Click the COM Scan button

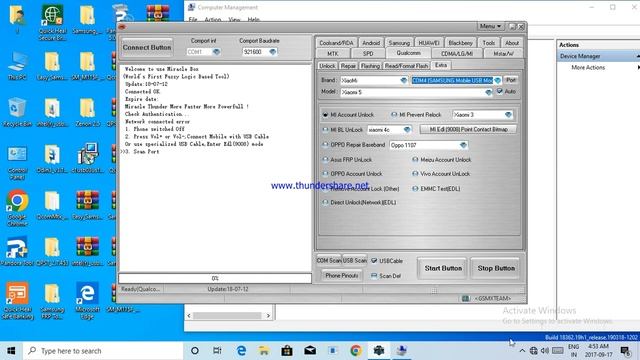[329, 260]
